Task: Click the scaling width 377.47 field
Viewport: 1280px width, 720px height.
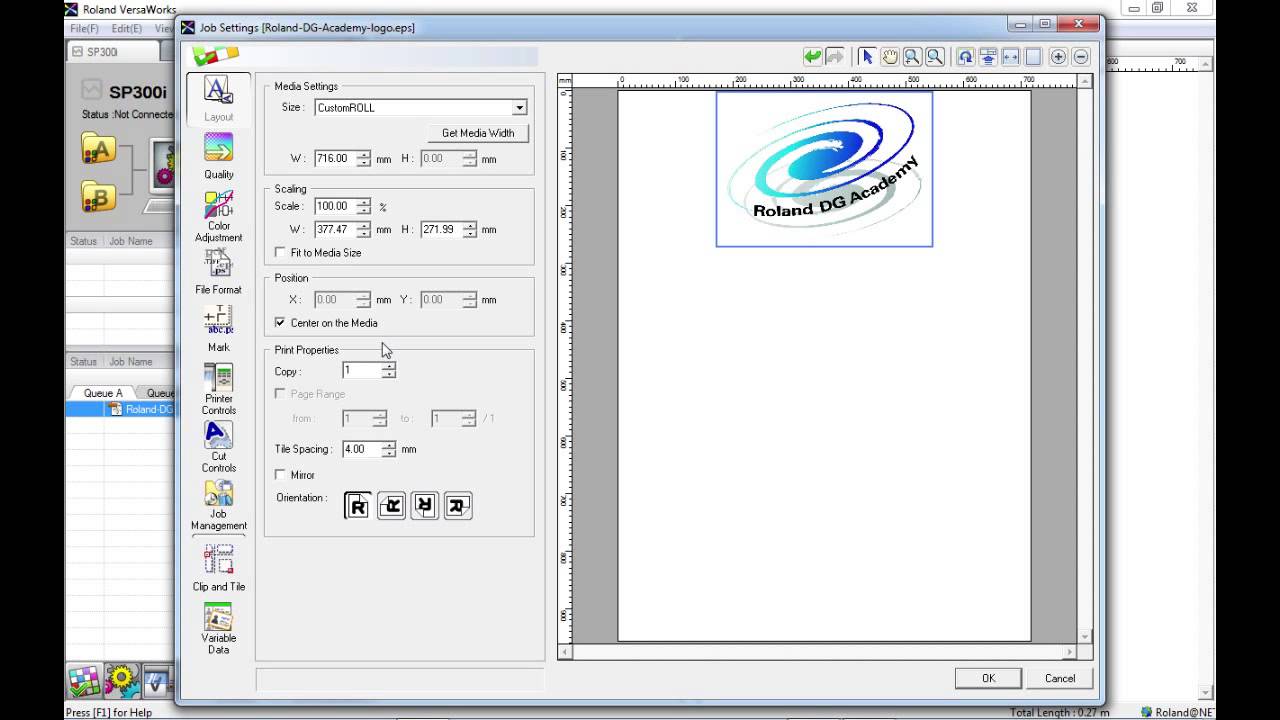Action: click(335, 229)
